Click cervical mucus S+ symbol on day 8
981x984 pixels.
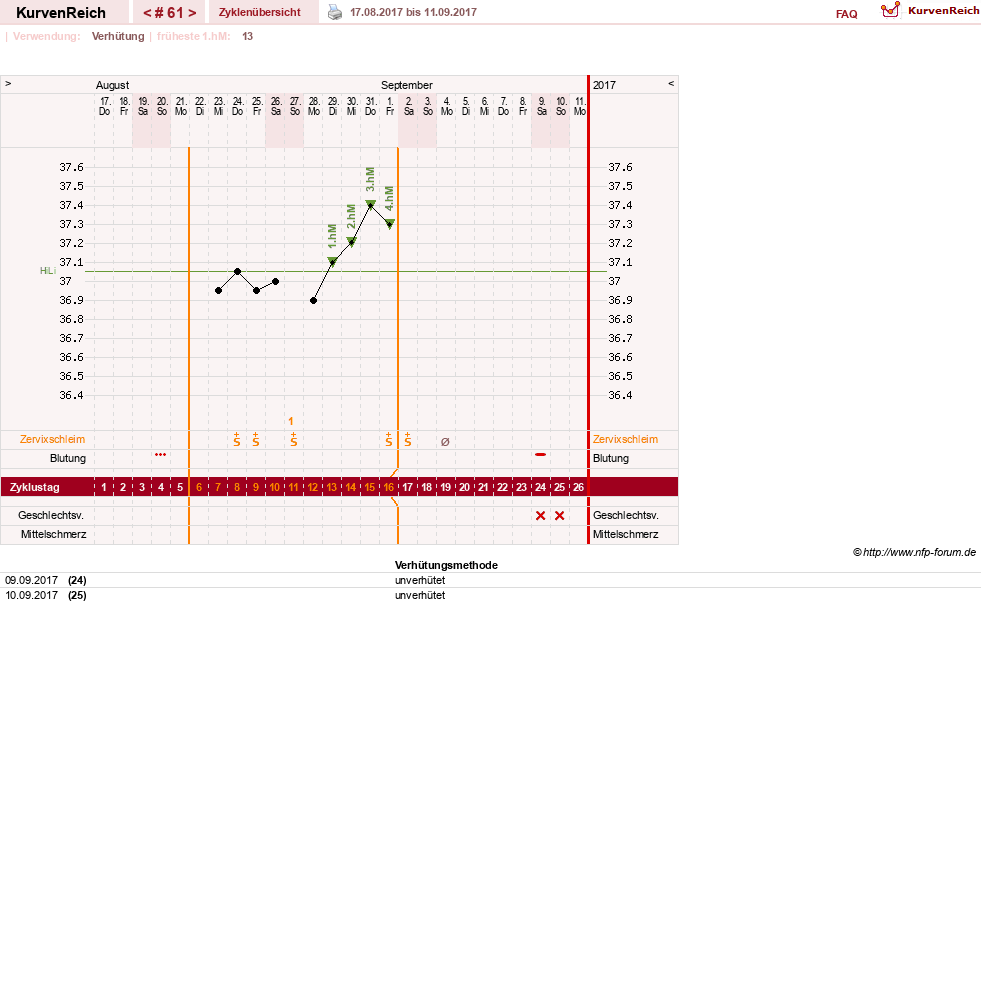point(237,439)
